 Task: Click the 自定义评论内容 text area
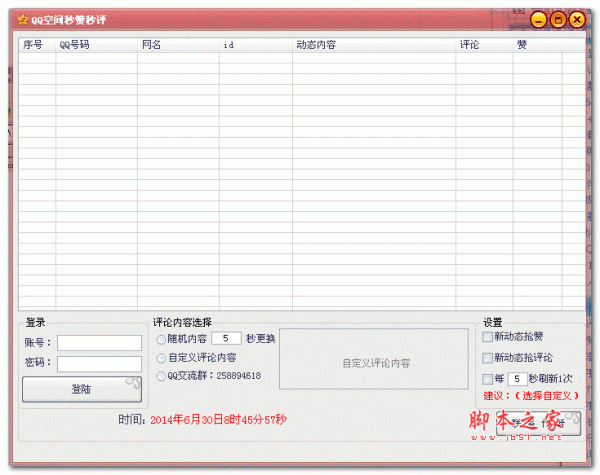coord(374,359)
